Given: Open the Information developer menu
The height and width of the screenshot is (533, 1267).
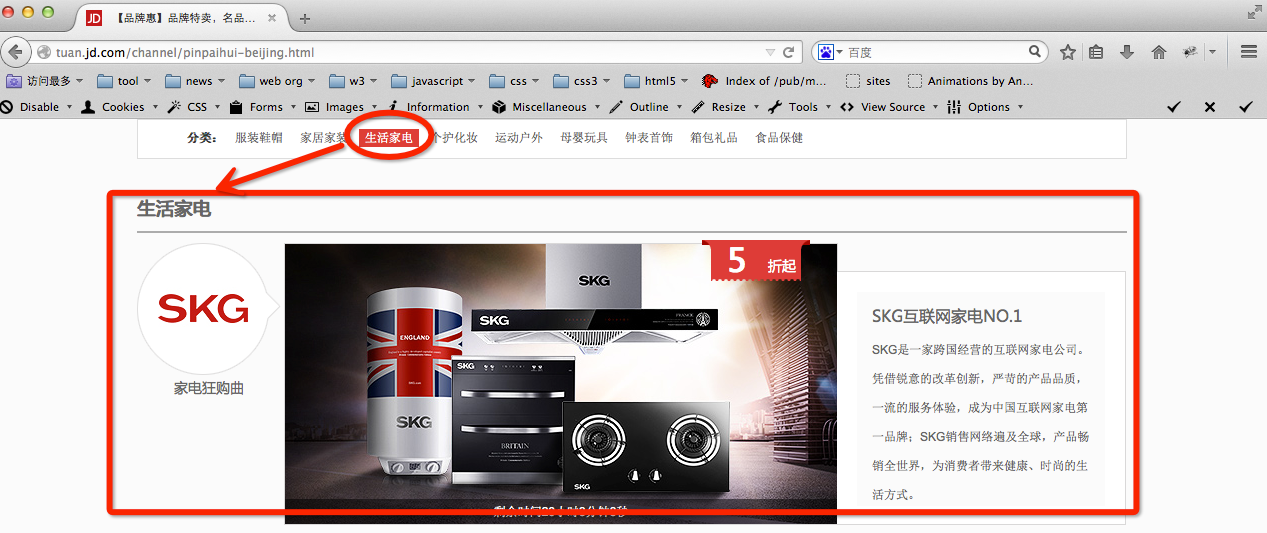Looking at the screenshot, I should pyautogui.click(x=434, y=107).
